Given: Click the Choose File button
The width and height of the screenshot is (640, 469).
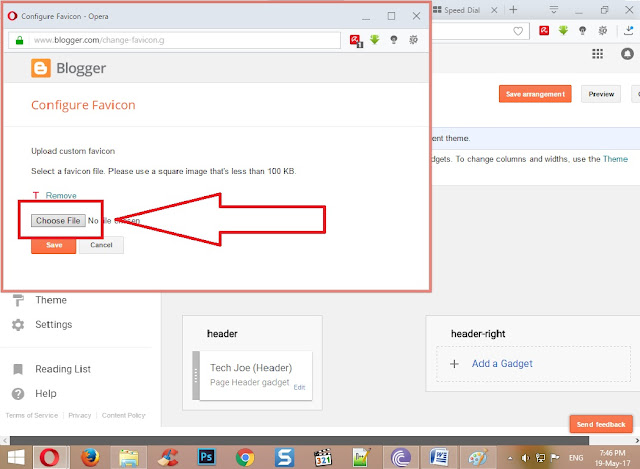Looking at the screenshot, I should (58, 220).
